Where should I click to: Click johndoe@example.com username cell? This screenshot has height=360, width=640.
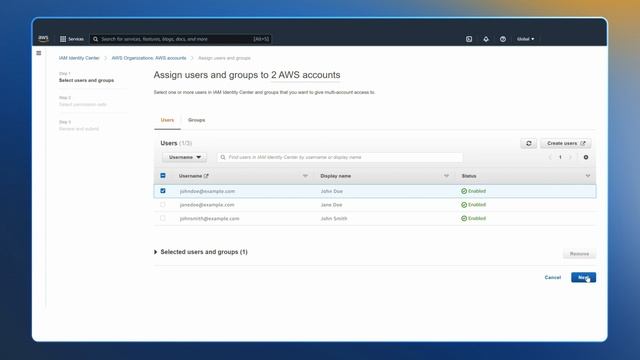pos(207,191)
